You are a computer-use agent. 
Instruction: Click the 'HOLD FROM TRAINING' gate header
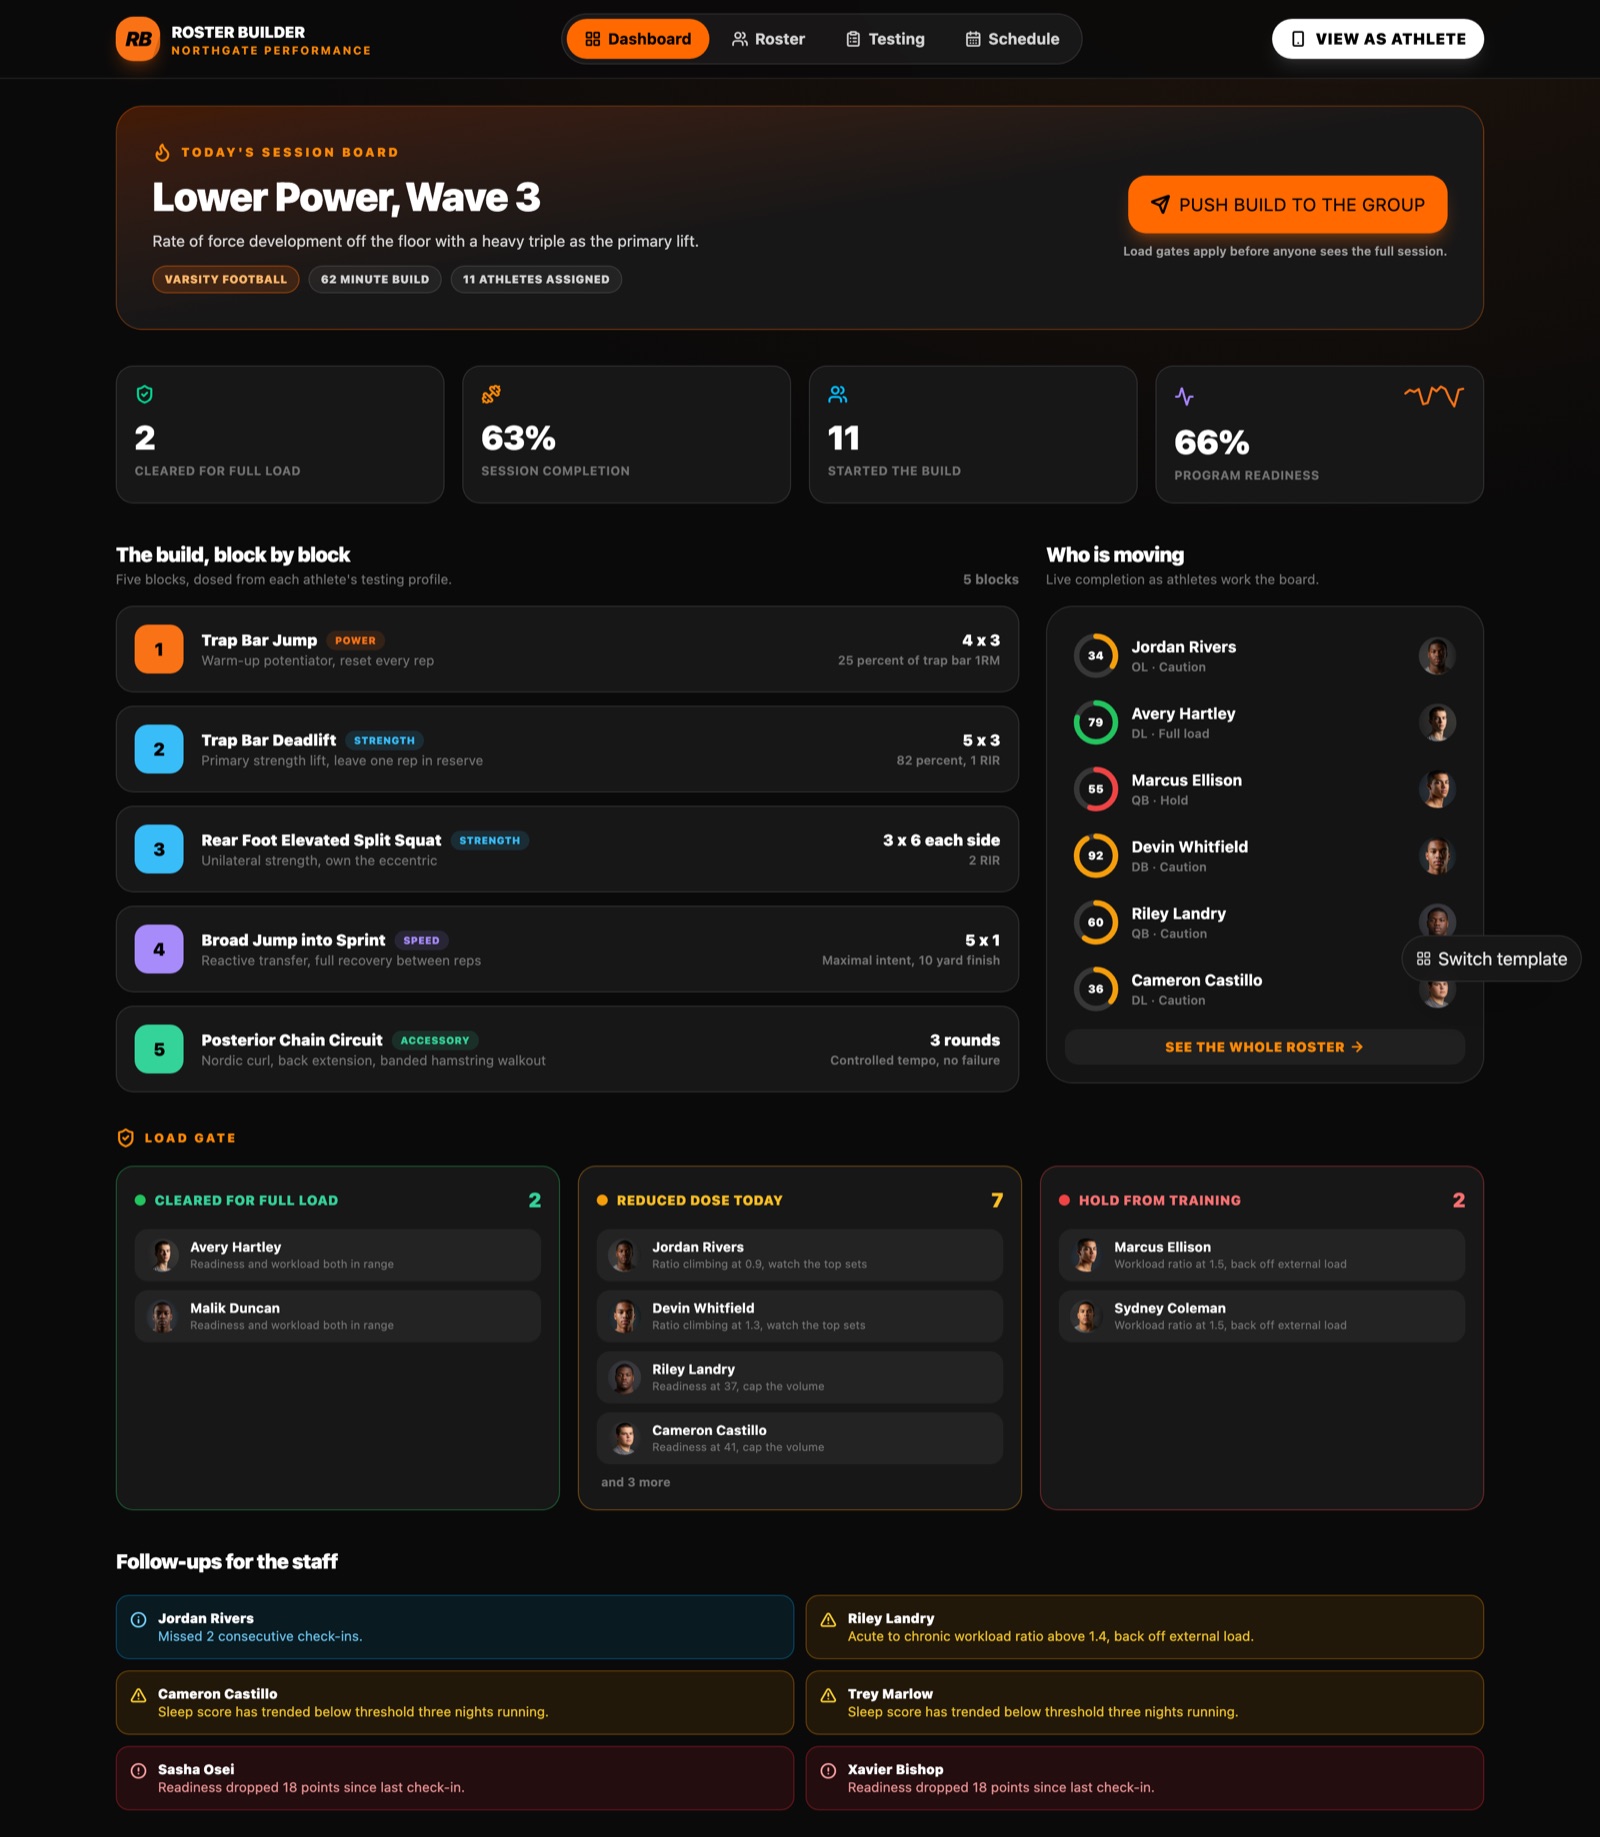pyautogui.click(x=1159, y=1200)
